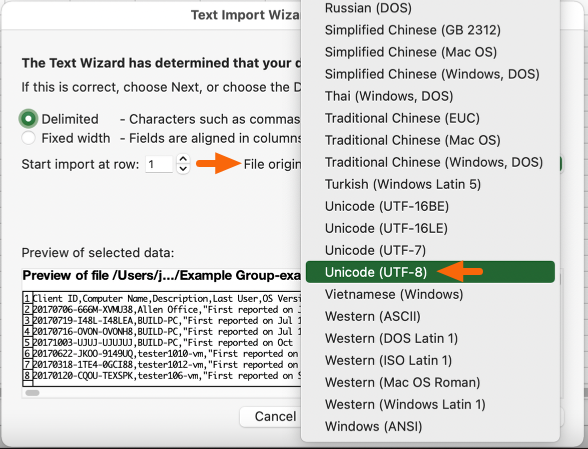Choose Western (ISO Latin 1) encoding

coord(430,360)
